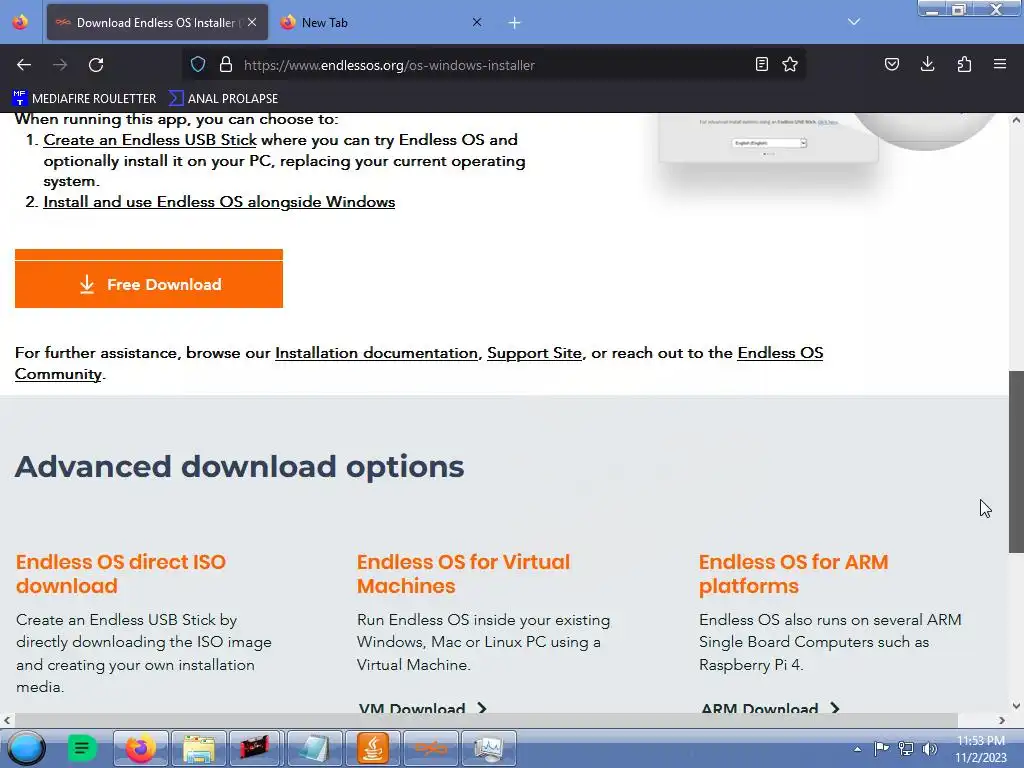
Task: Click the taskbar clock and date
Action: (981, 749)
